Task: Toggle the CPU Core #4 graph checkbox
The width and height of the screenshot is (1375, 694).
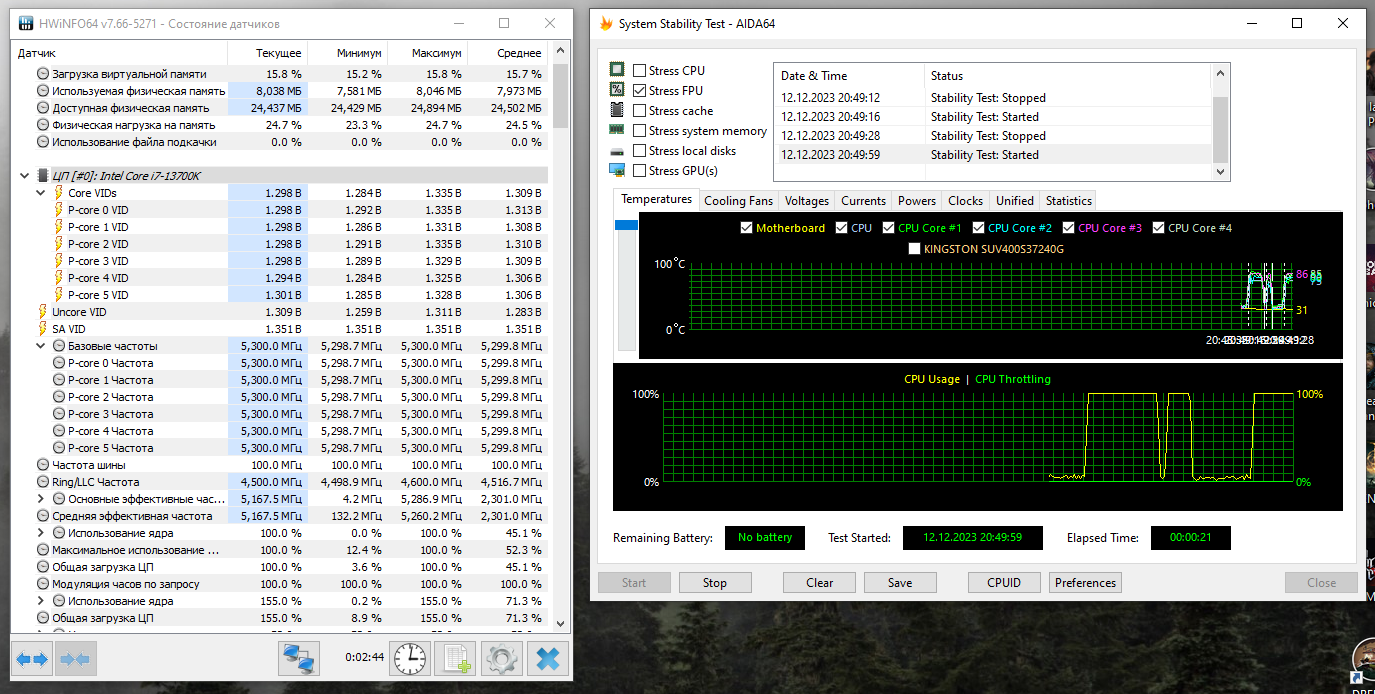Action: [1159, 228]
